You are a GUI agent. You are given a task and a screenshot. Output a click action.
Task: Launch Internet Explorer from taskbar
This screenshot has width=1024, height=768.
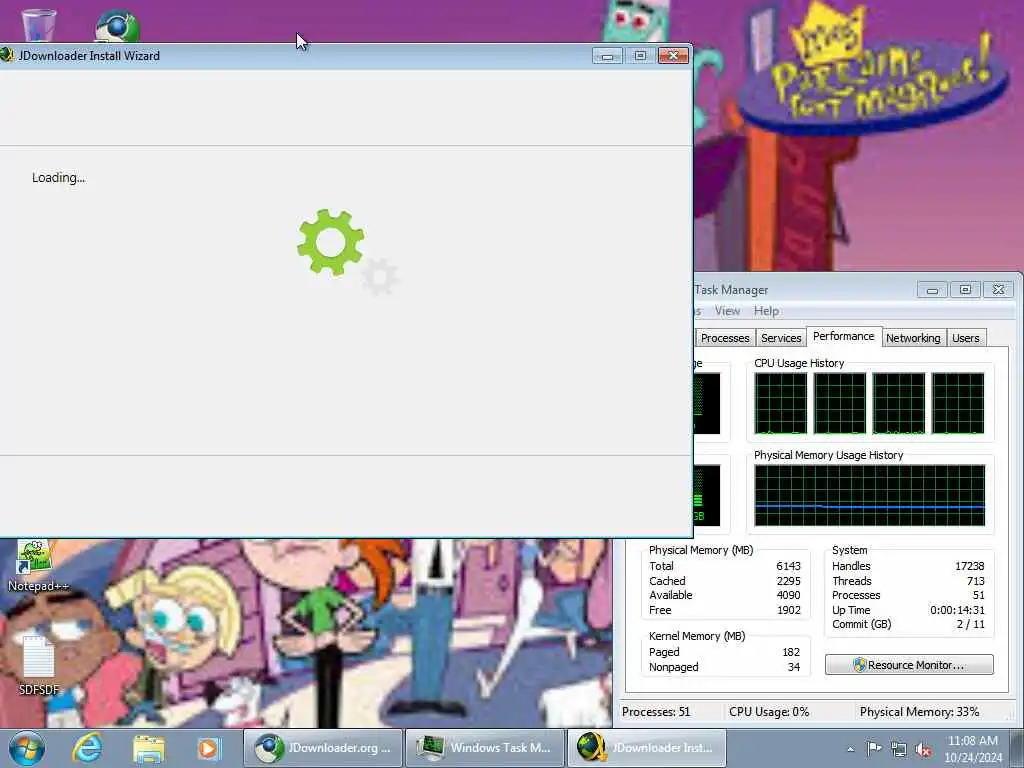88,748
